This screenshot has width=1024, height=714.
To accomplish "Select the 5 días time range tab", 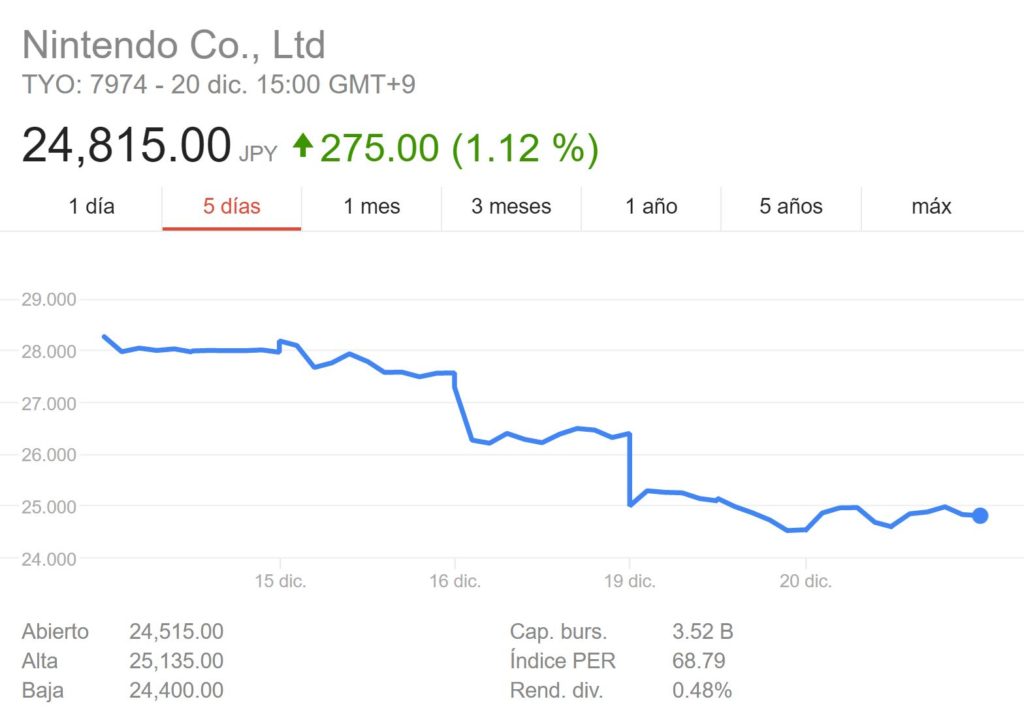I will point(231,207).
